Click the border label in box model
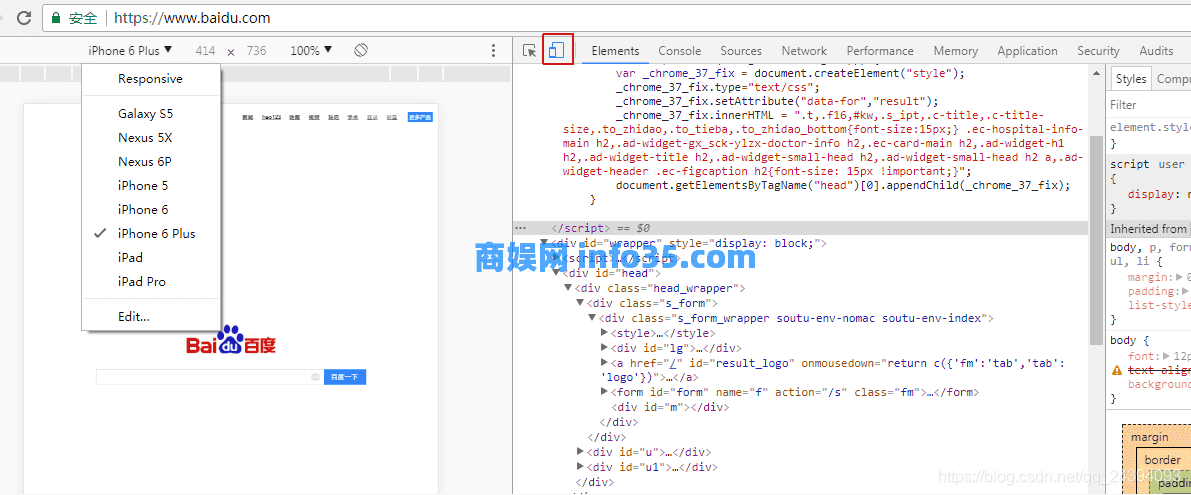 click(x=1163, y=460)
